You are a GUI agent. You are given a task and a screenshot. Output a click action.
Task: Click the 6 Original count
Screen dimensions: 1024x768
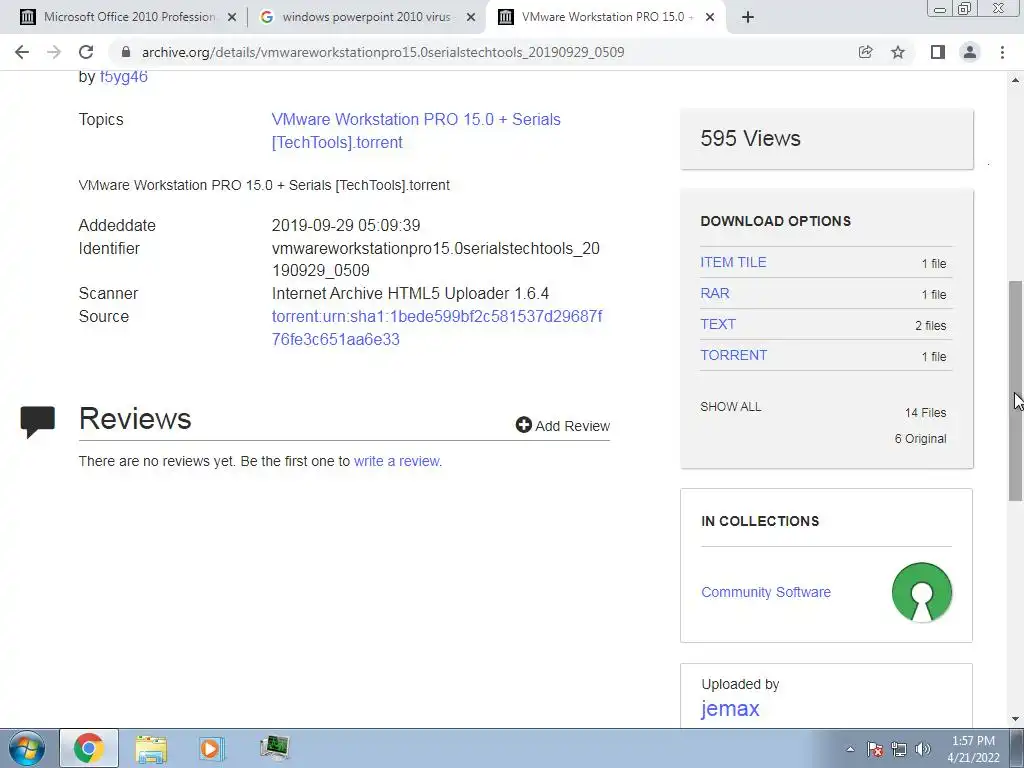(920, 439)
